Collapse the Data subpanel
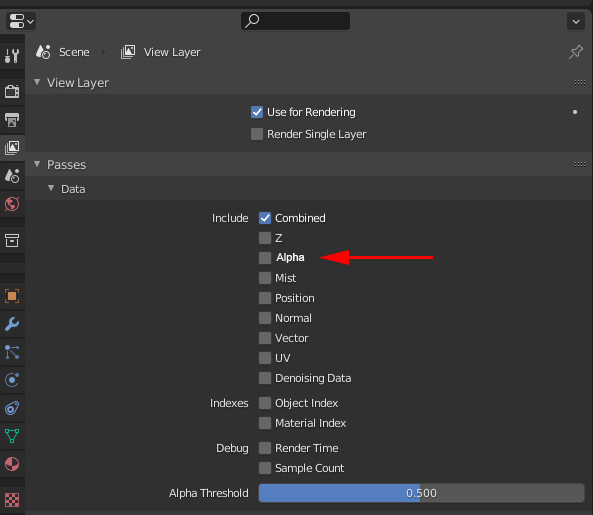Image resolution: width=593 pixels, height=515 pixels. (x=51, y=188)
